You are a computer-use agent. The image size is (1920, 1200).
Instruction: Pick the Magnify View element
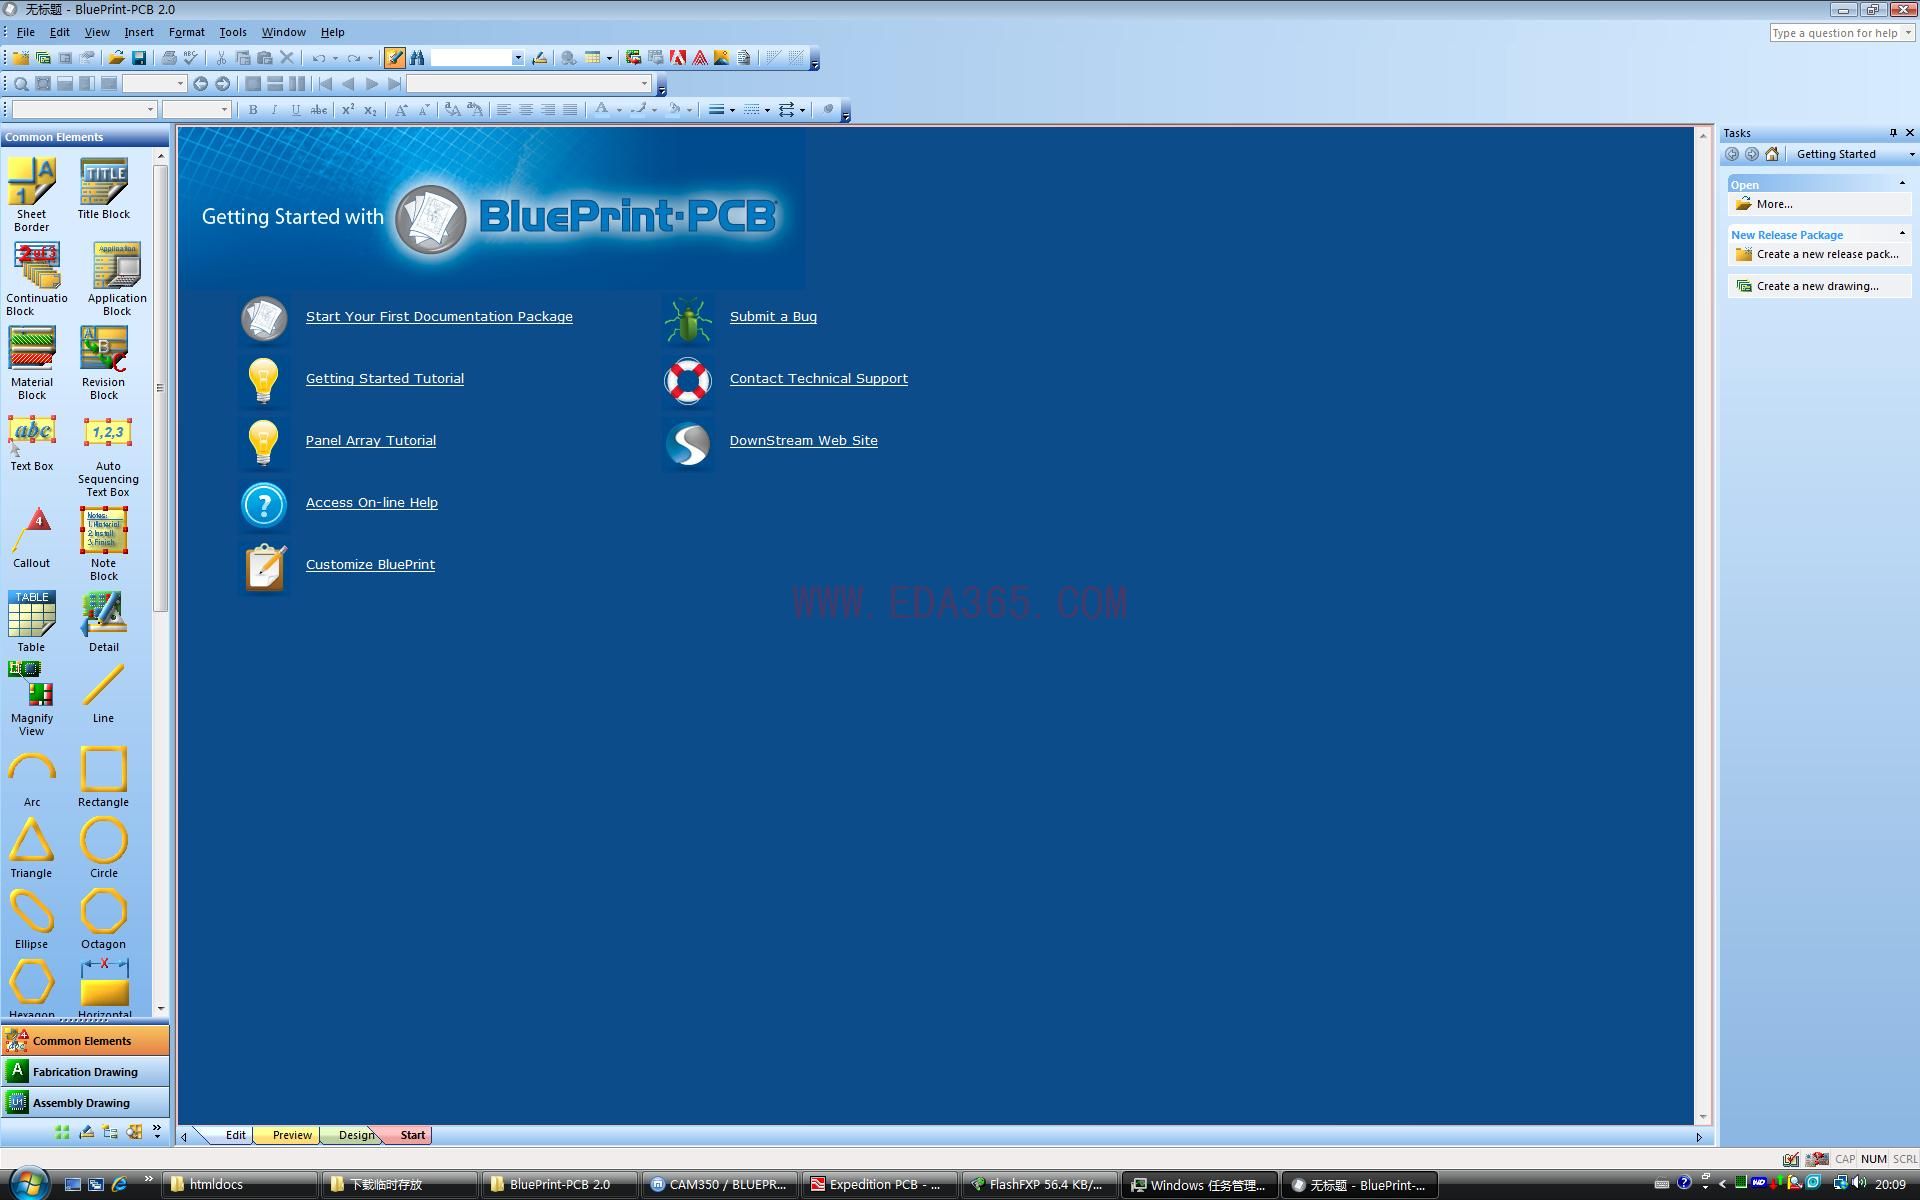click(31, 699)
